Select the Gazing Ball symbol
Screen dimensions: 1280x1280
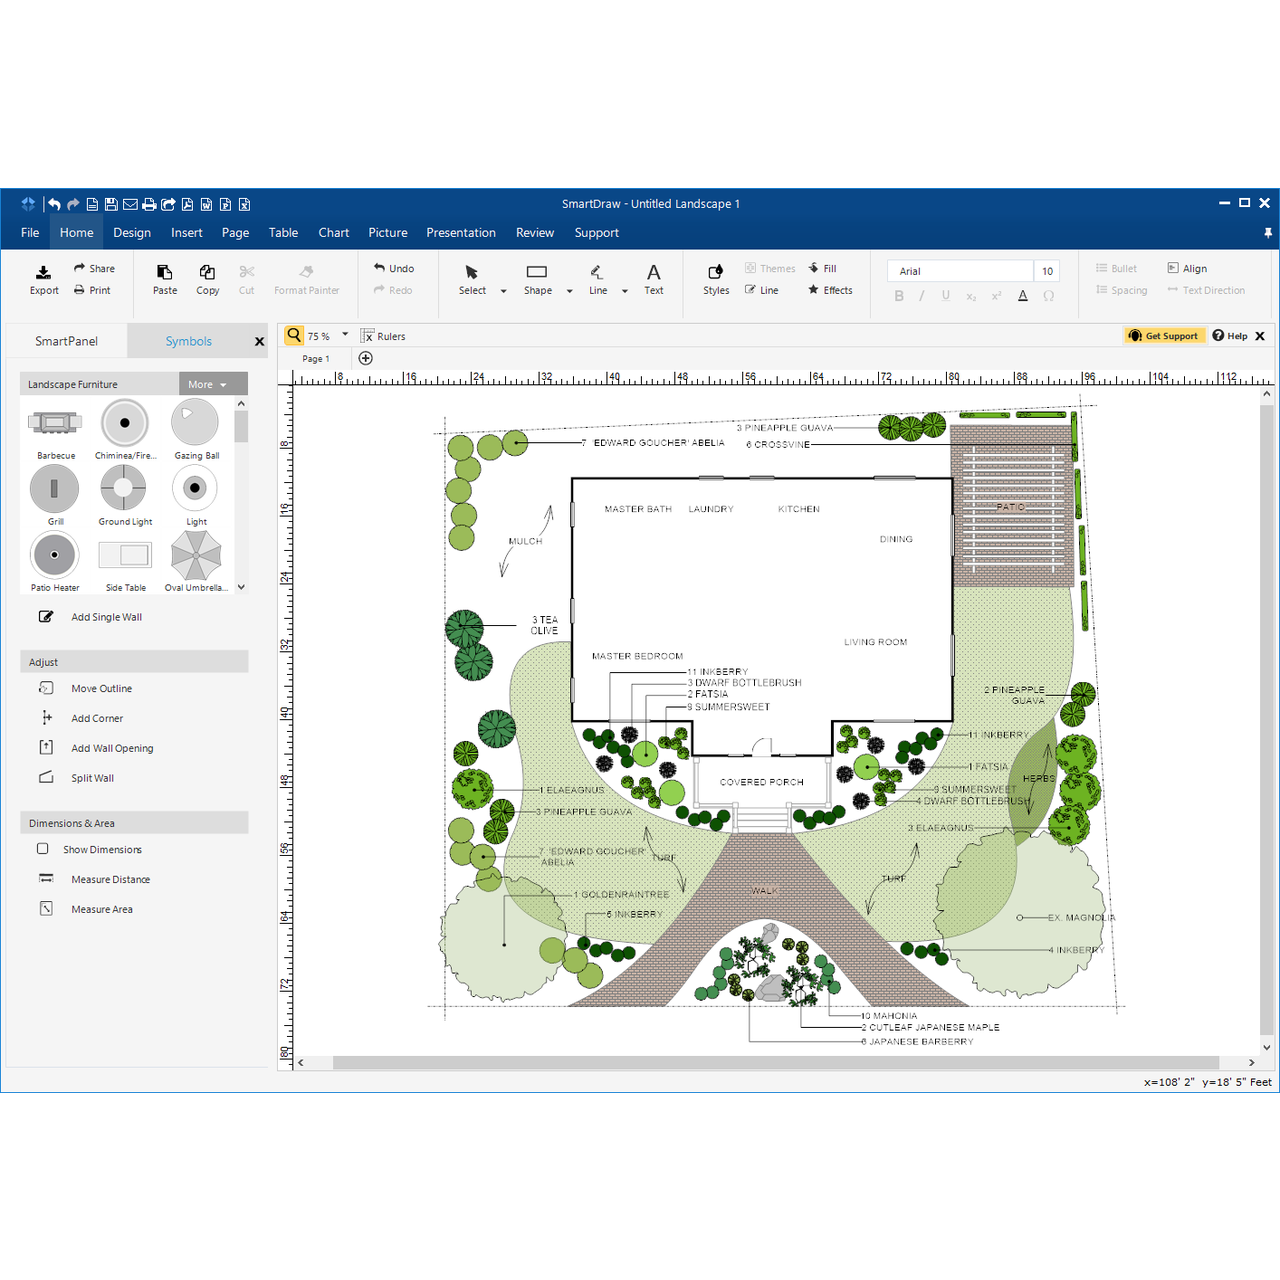coord(195,423)
